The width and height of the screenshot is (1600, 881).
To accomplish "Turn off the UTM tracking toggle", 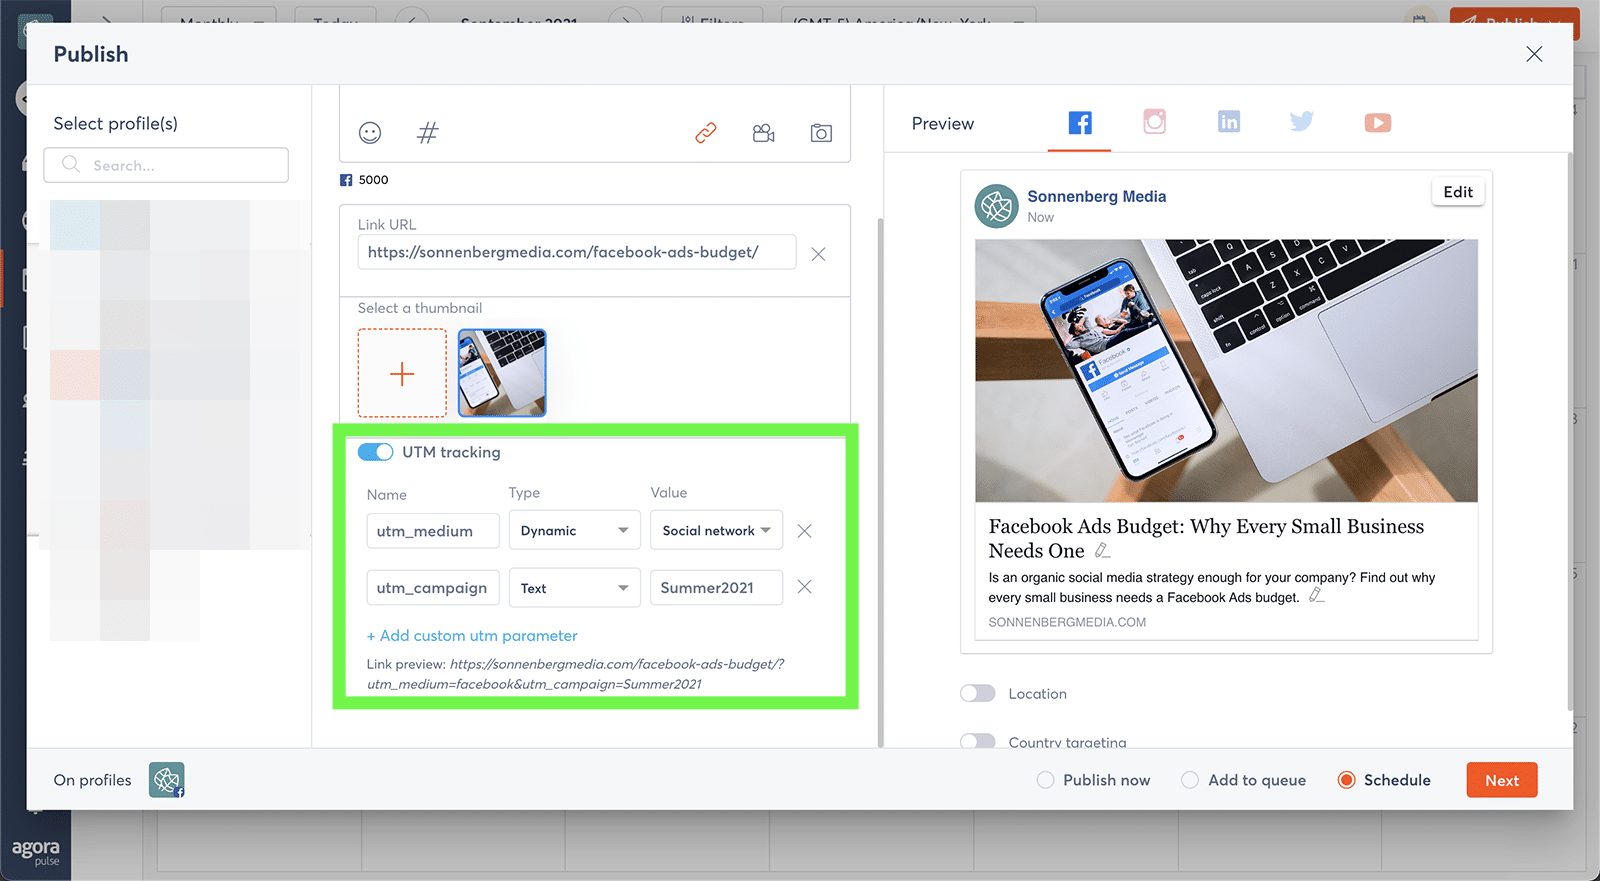I will pos(376,452).
